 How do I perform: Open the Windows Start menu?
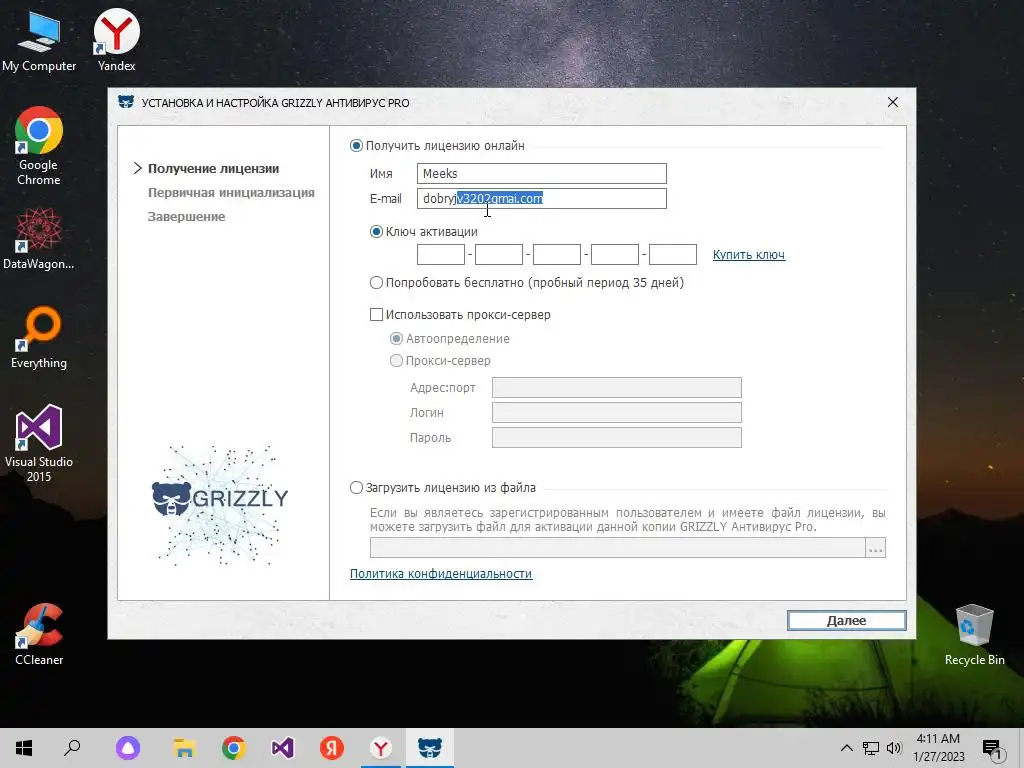pyautogui.click(x=24, y=748)
